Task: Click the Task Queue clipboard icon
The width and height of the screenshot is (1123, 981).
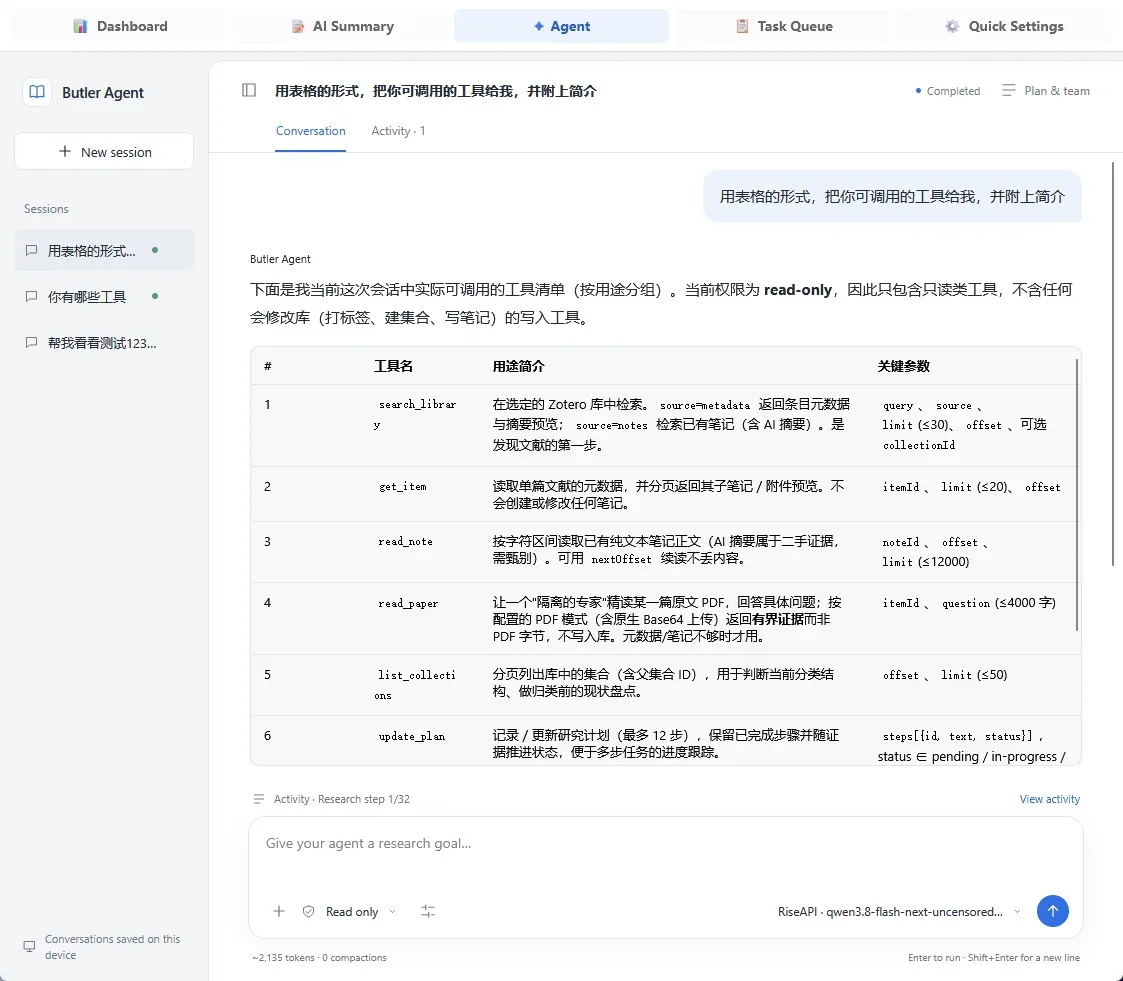Action: [742, 26]
